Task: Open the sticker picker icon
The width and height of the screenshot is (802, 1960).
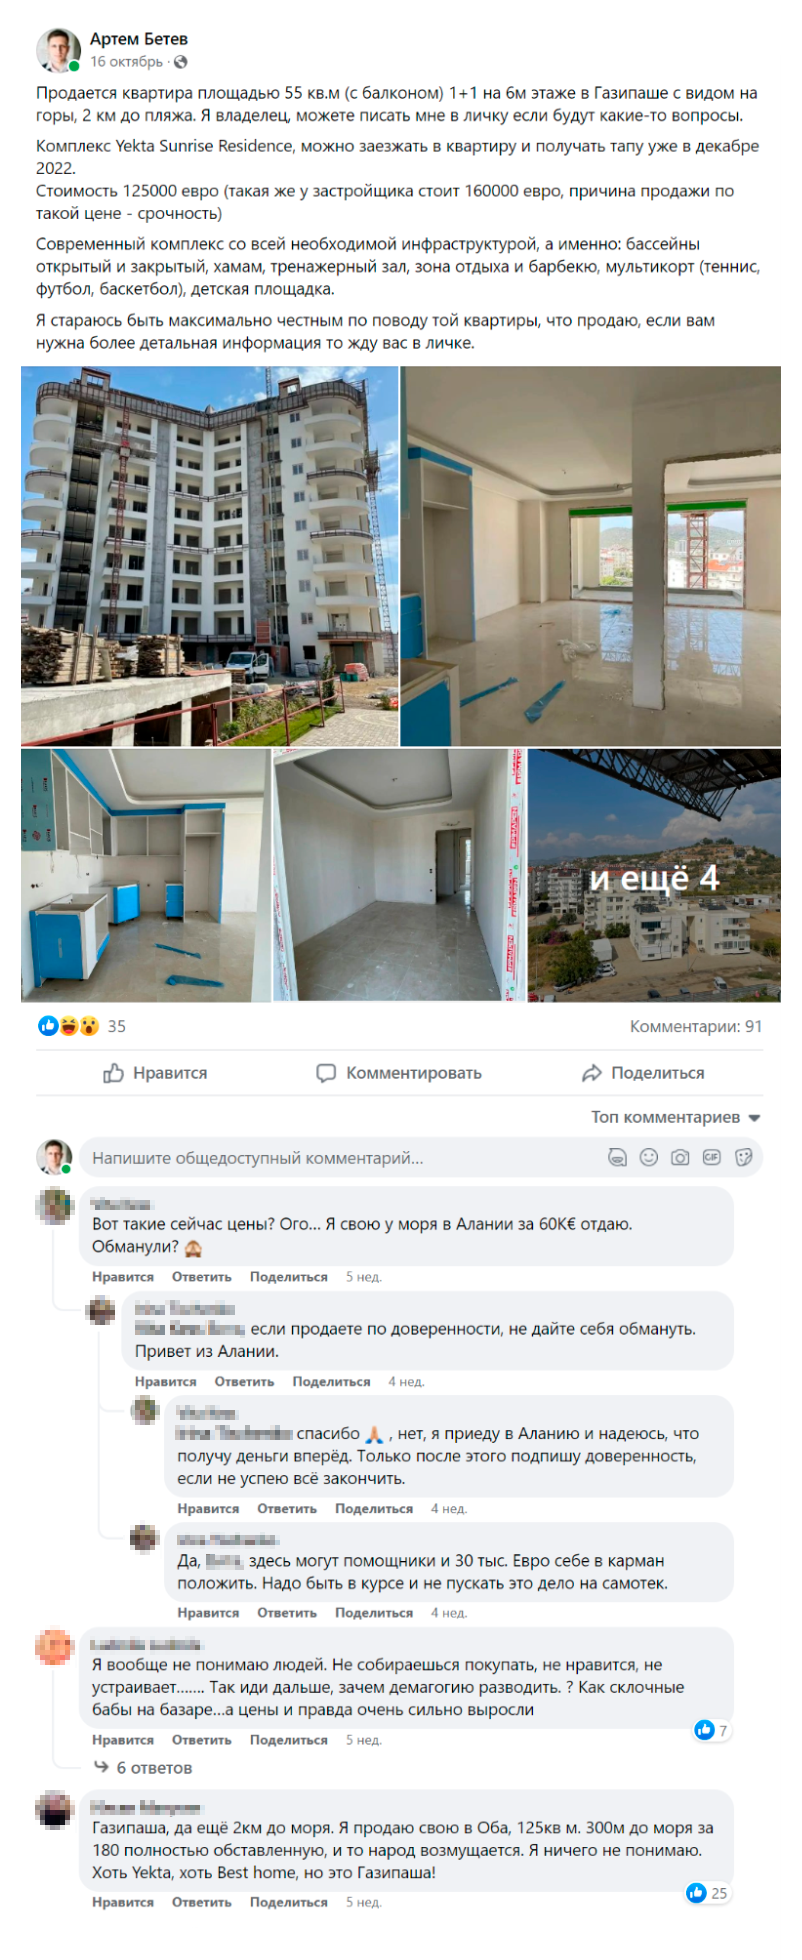Action: click(x=743, y=1157)
